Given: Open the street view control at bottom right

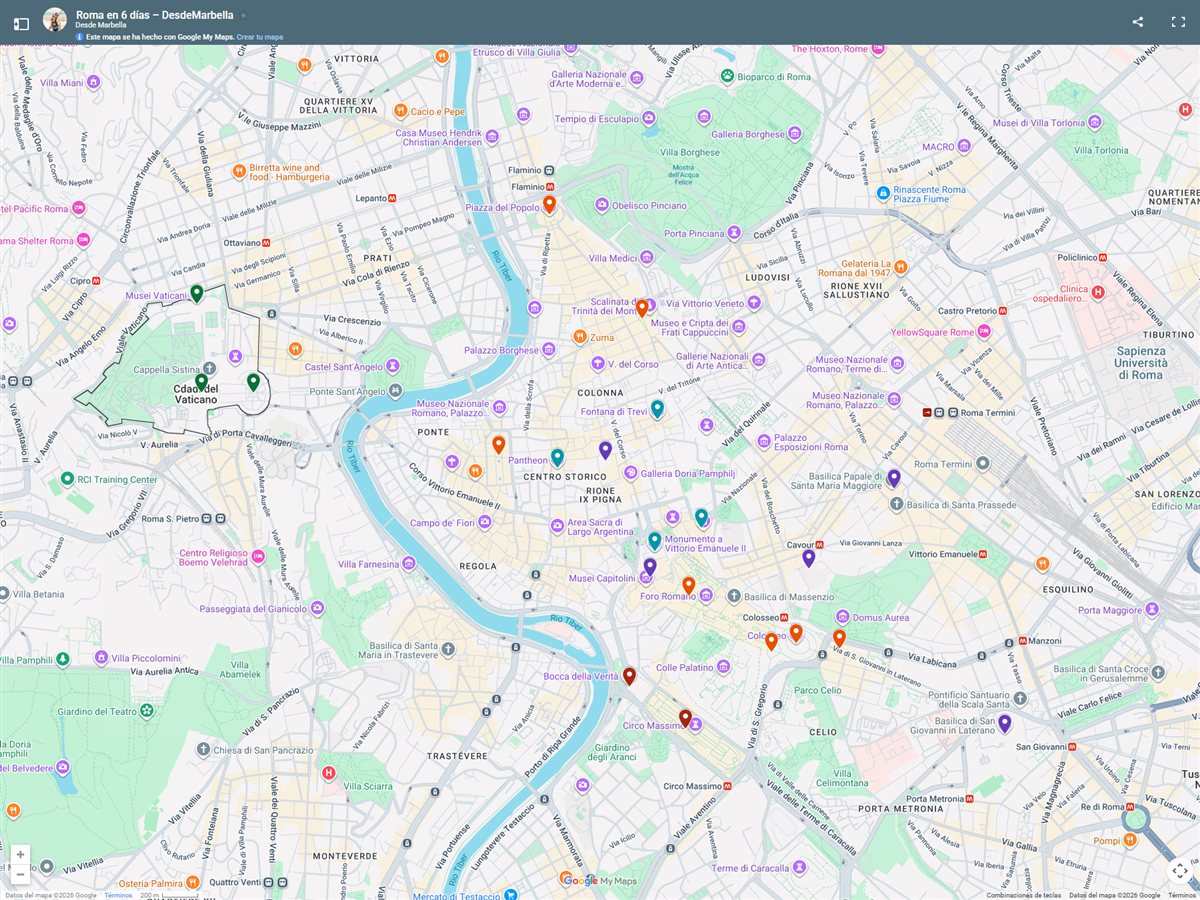Looking at the screenshot, I should click(1179, 871).
